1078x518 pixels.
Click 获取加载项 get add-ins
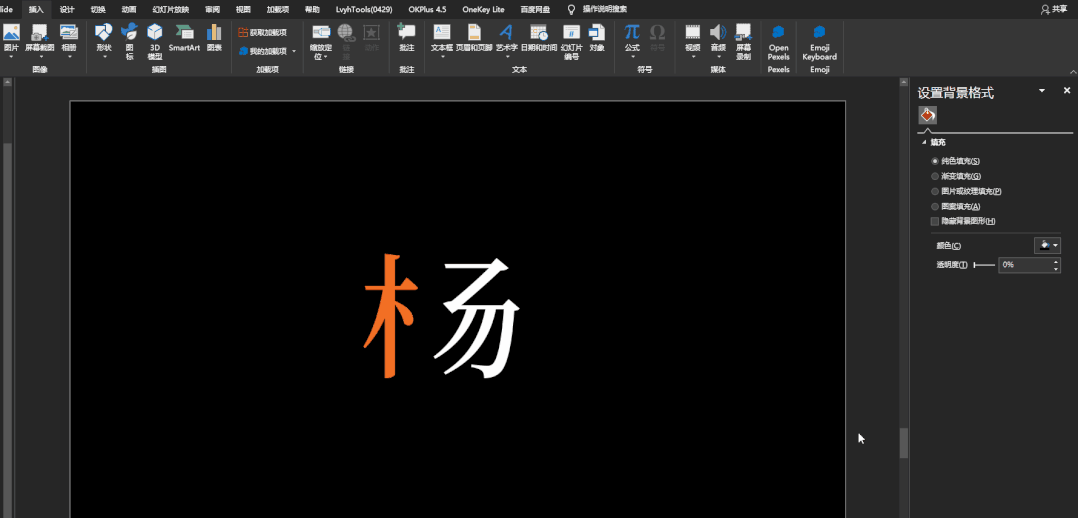pyautogui.click(x=263, y=32)
